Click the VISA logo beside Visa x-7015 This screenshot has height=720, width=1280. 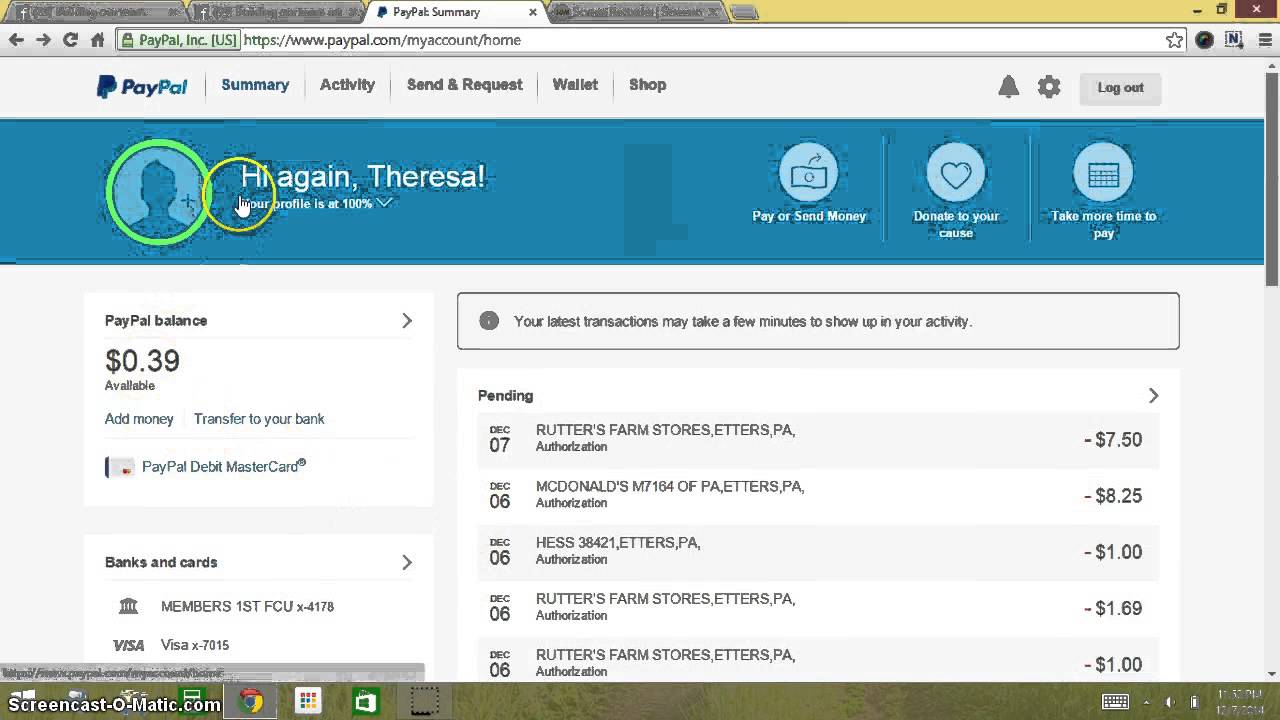tap(129, 645)
